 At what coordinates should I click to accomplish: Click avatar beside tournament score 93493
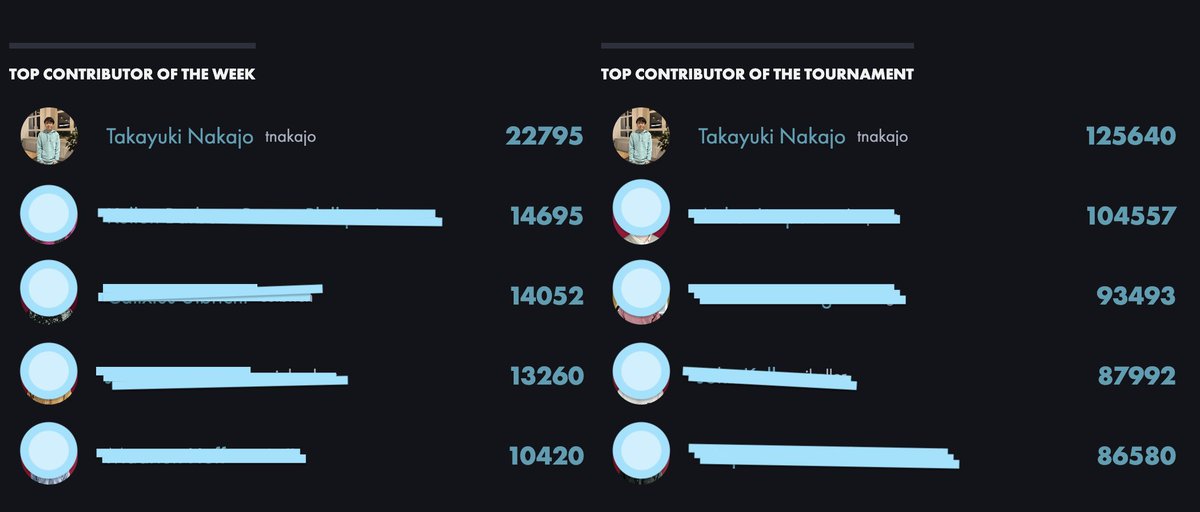coord(641,292)
